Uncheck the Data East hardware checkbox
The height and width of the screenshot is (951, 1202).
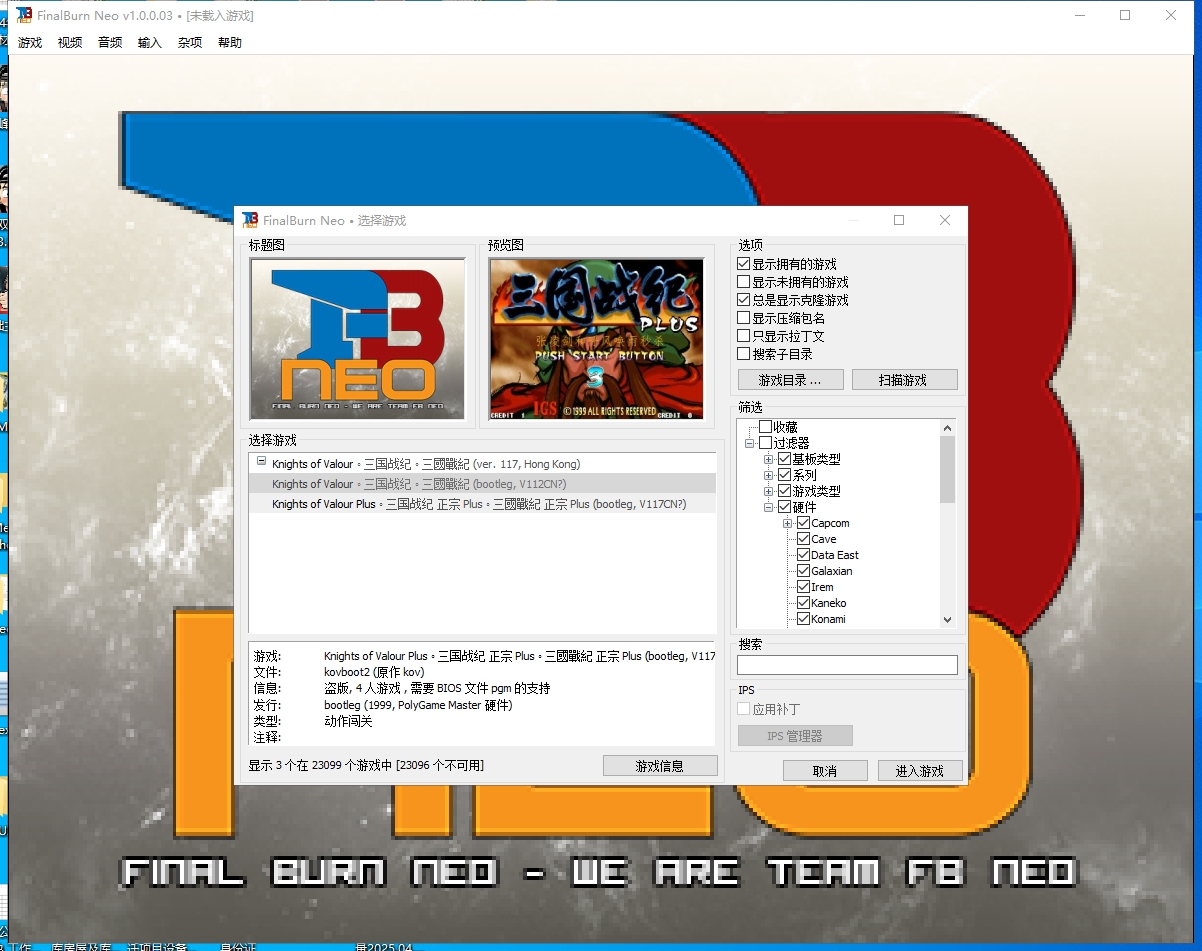pyautogui.click(x=804, y=555)
